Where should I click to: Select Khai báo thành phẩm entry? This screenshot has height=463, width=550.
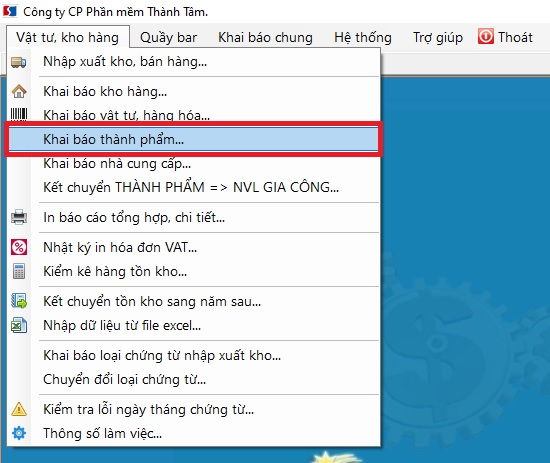(194, 139)
